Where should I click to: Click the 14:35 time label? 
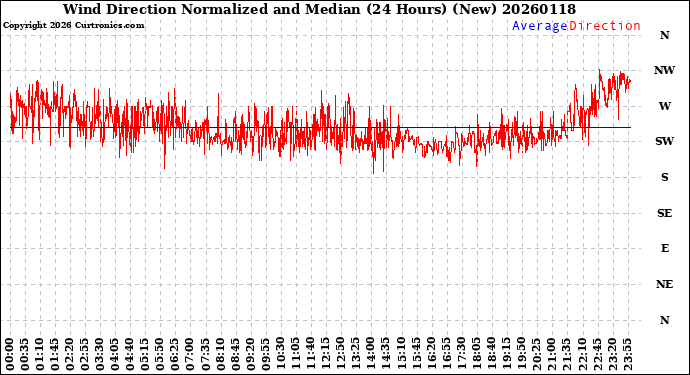click(x=385, y=355)
